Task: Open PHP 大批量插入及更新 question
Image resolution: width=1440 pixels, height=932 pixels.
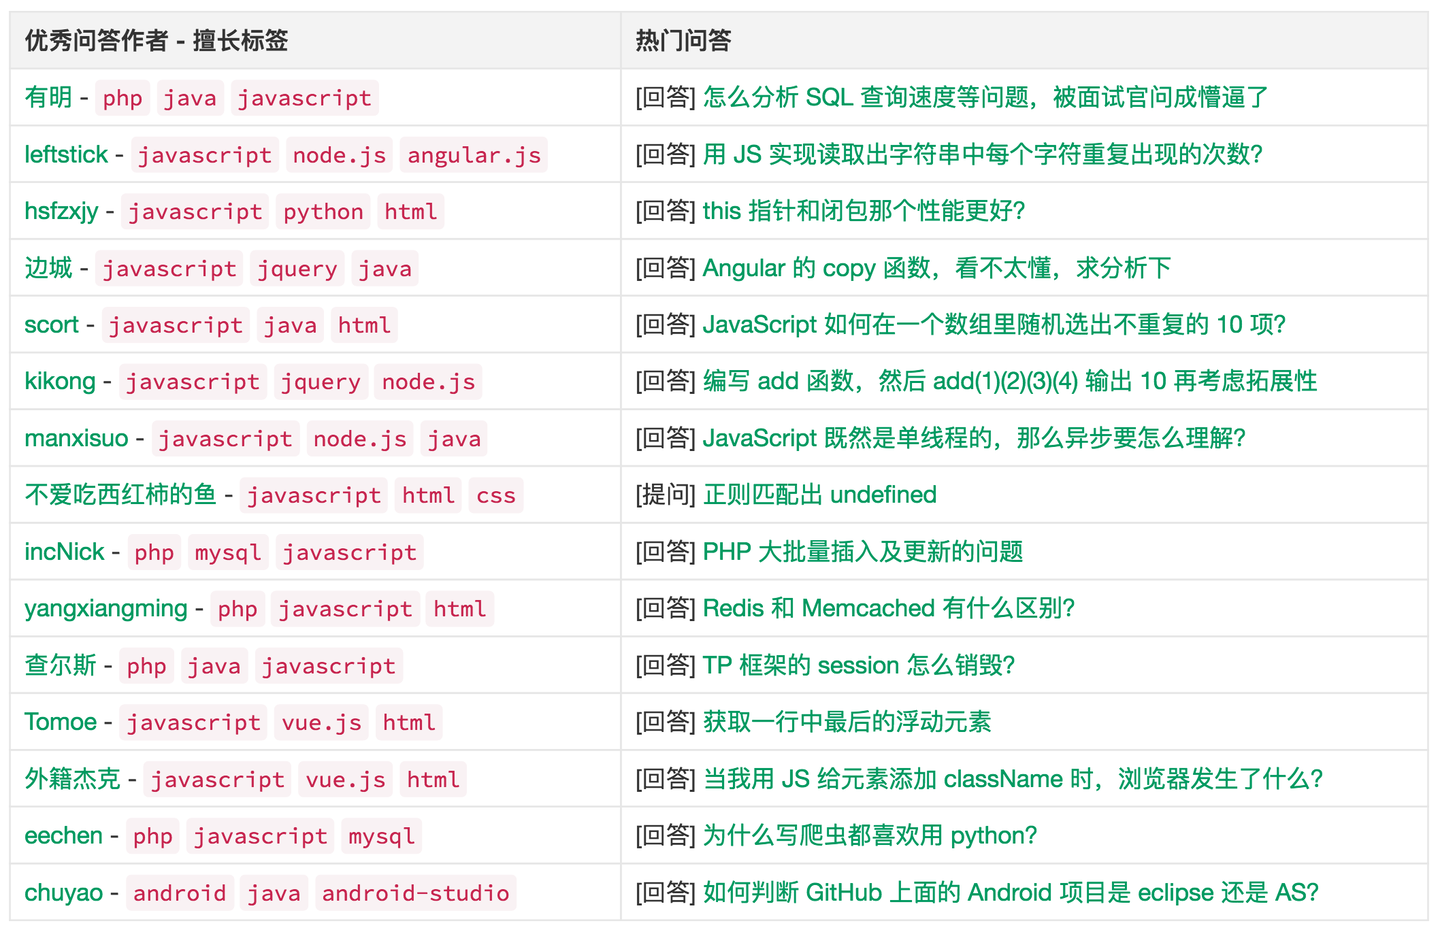Action: [x=862, y=552]
